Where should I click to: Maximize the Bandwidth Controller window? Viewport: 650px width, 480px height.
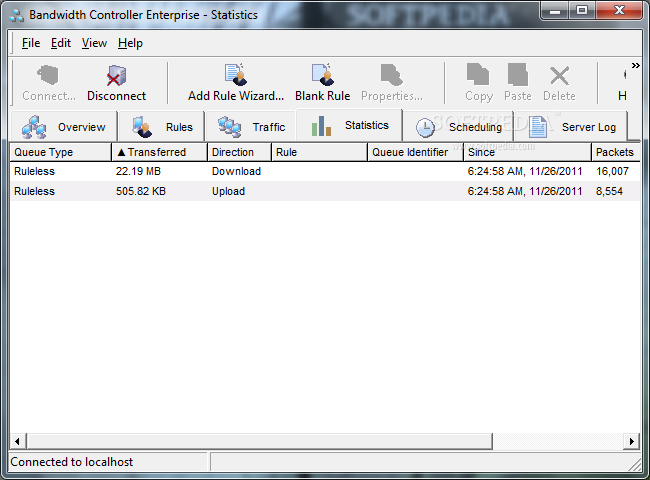point(582,11)
